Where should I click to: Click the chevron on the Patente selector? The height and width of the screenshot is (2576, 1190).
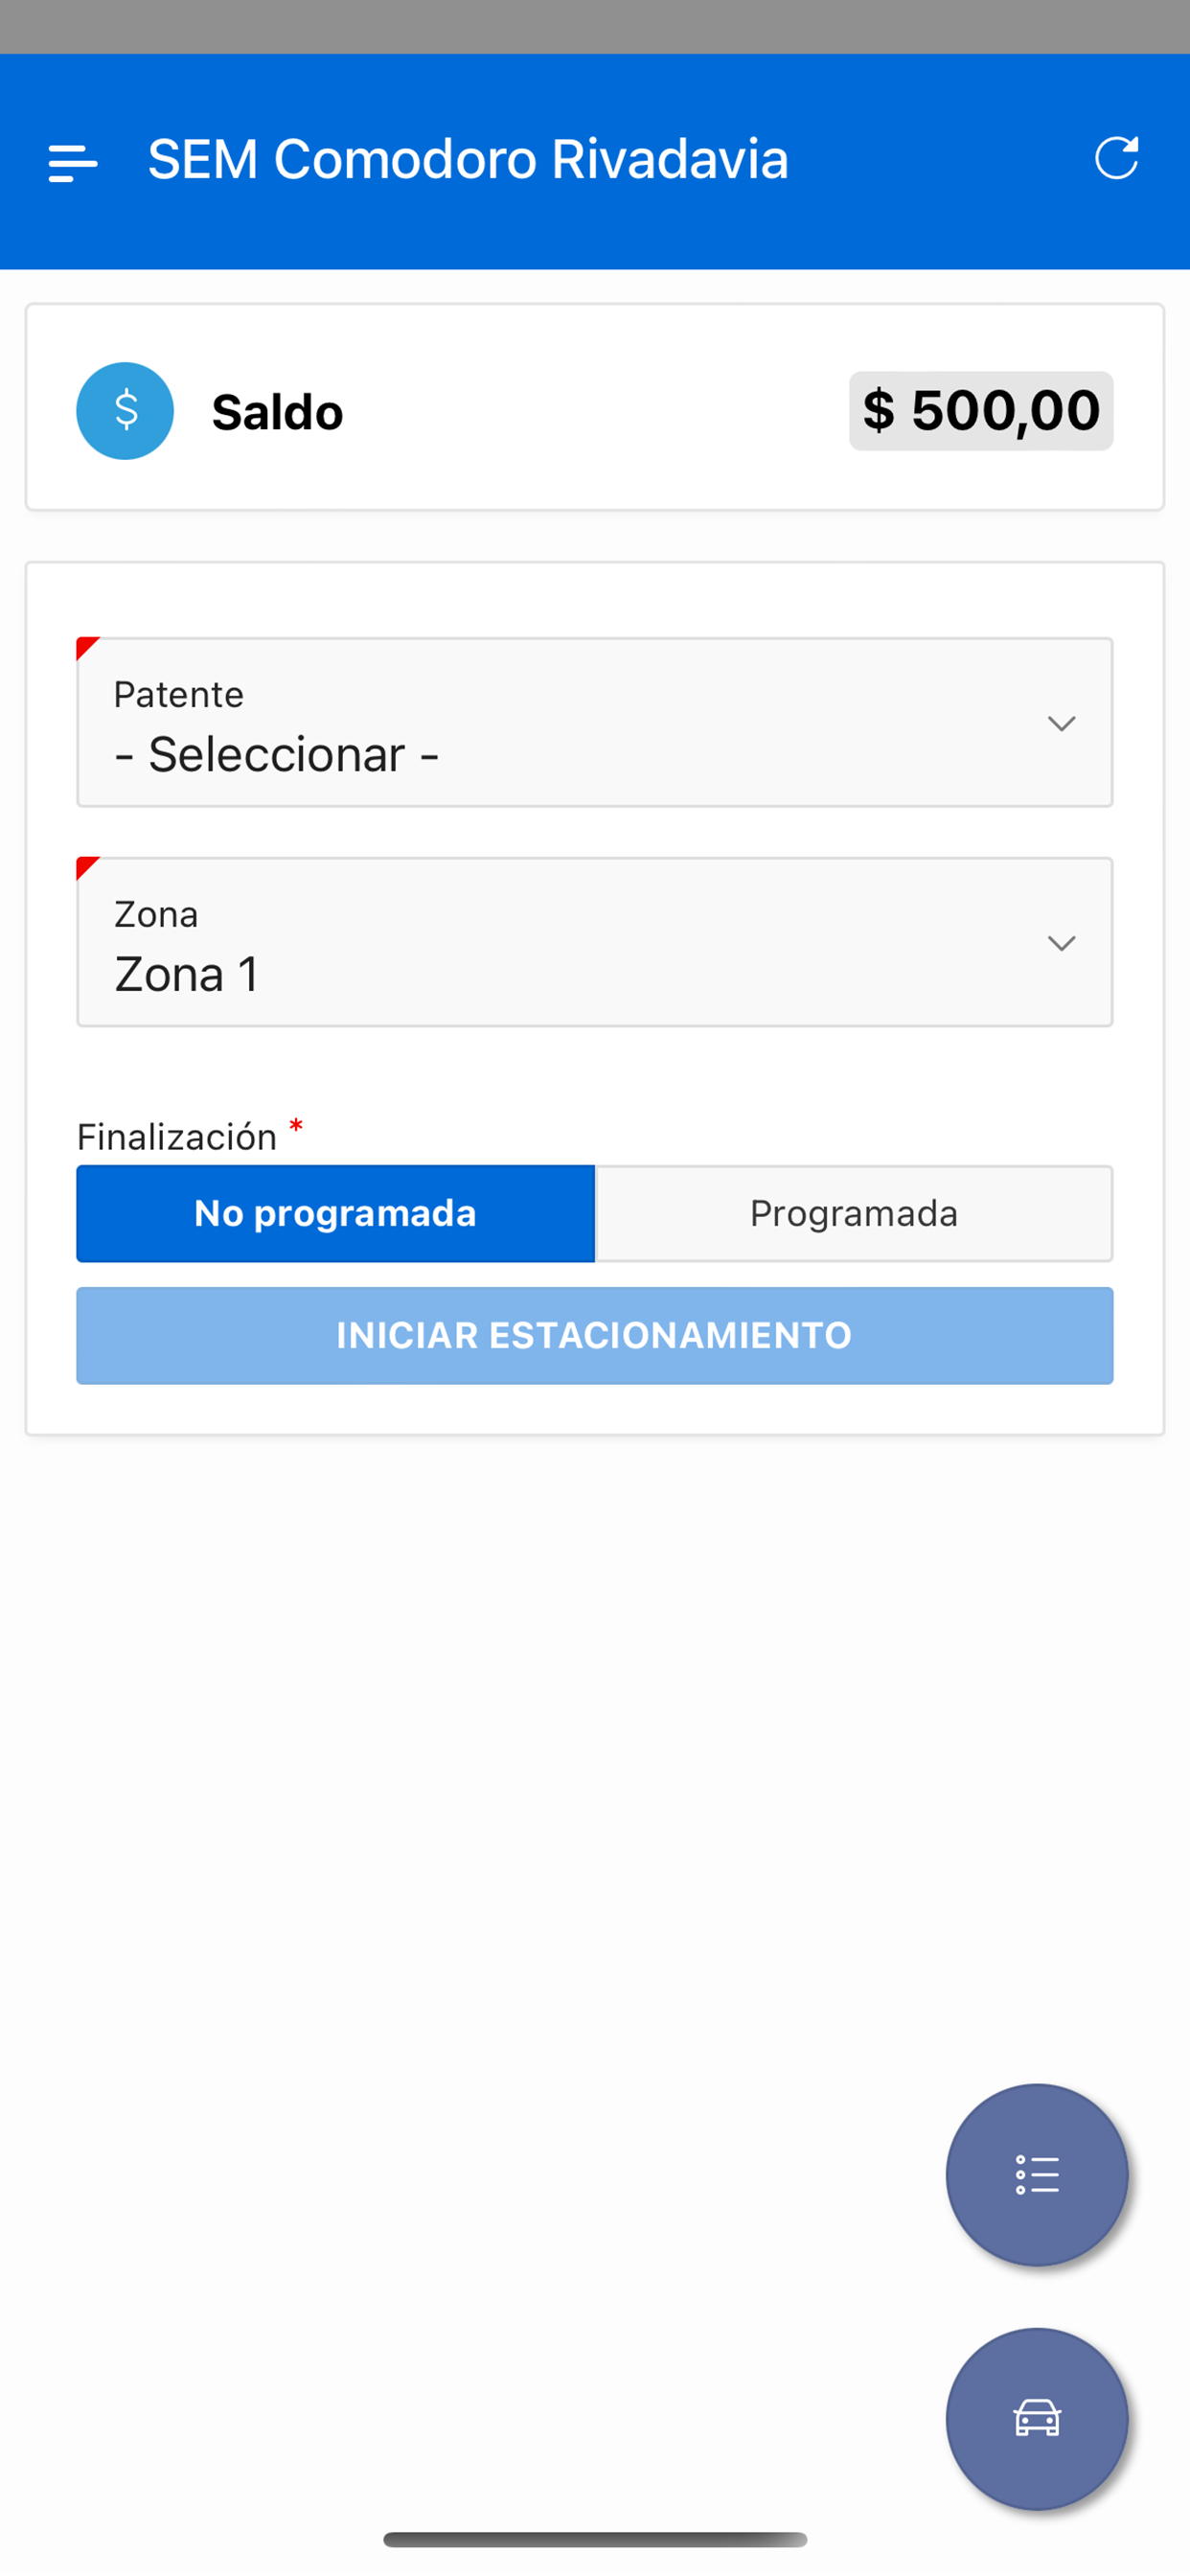click(1062, 722)
